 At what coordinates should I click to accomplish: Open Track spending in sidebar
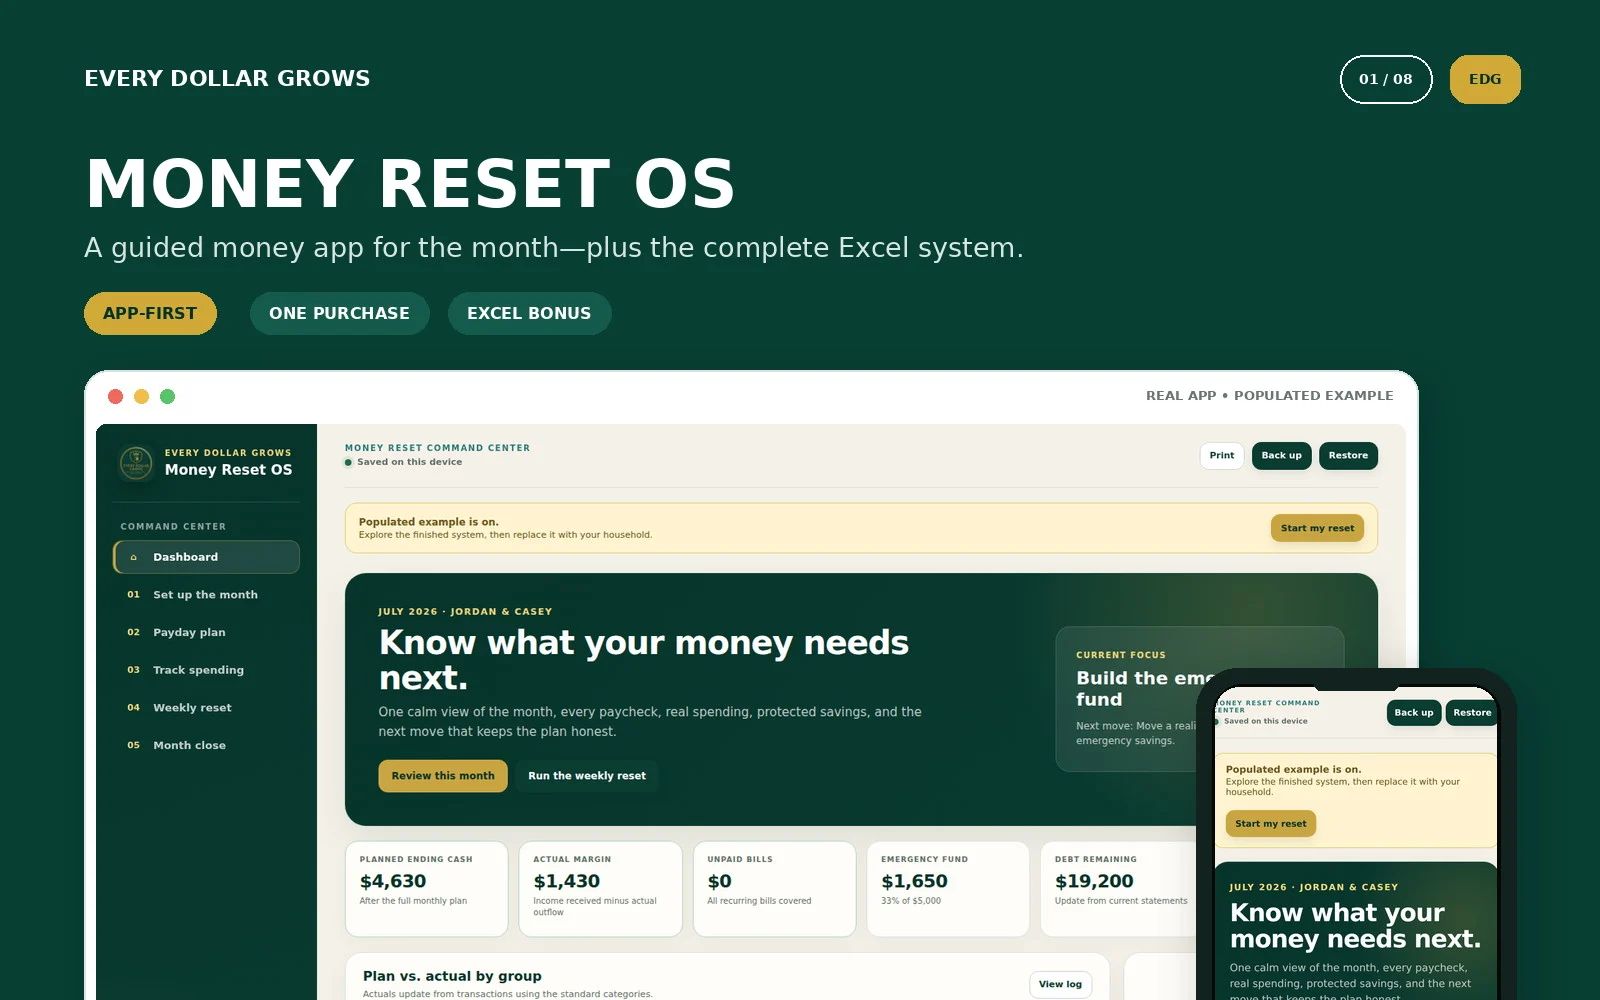[206, 670]
